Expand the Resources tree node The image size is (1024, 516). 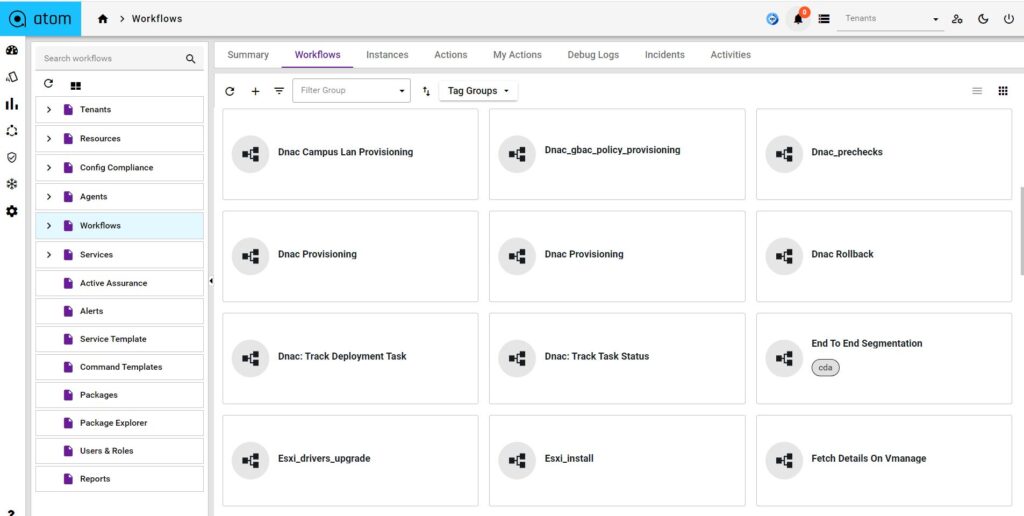pos(49,138)
